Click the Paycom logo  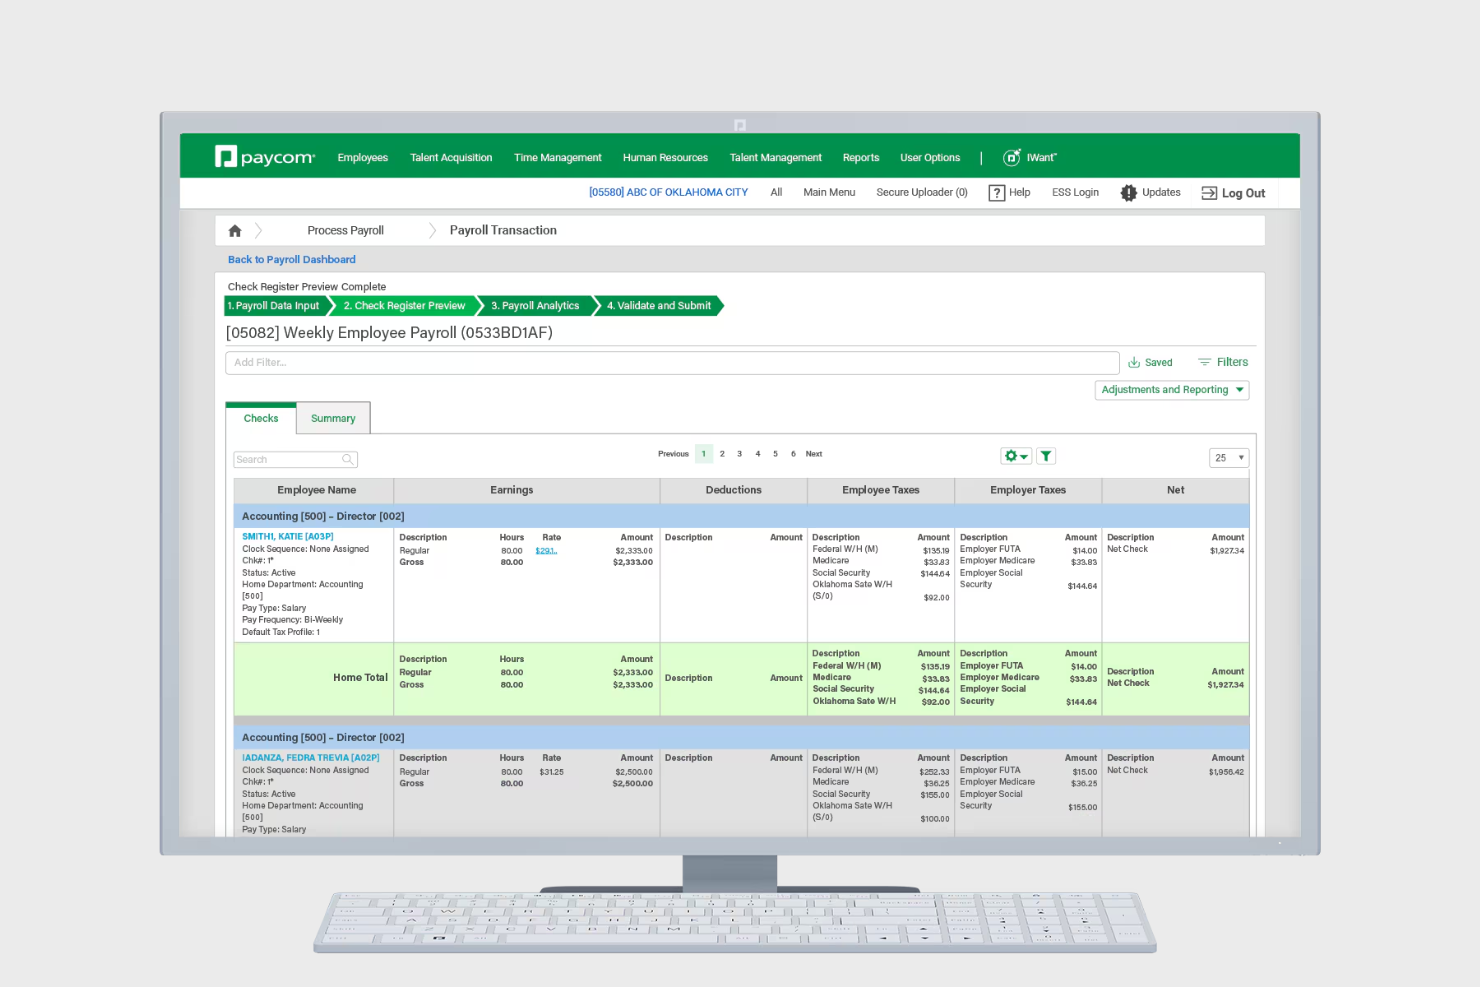pyautogui.click(x=263, y=156)
